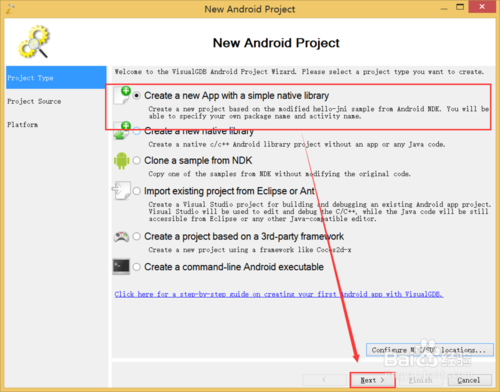Click the Next button
Screen dimensions: 500x392
pos(372,380)
